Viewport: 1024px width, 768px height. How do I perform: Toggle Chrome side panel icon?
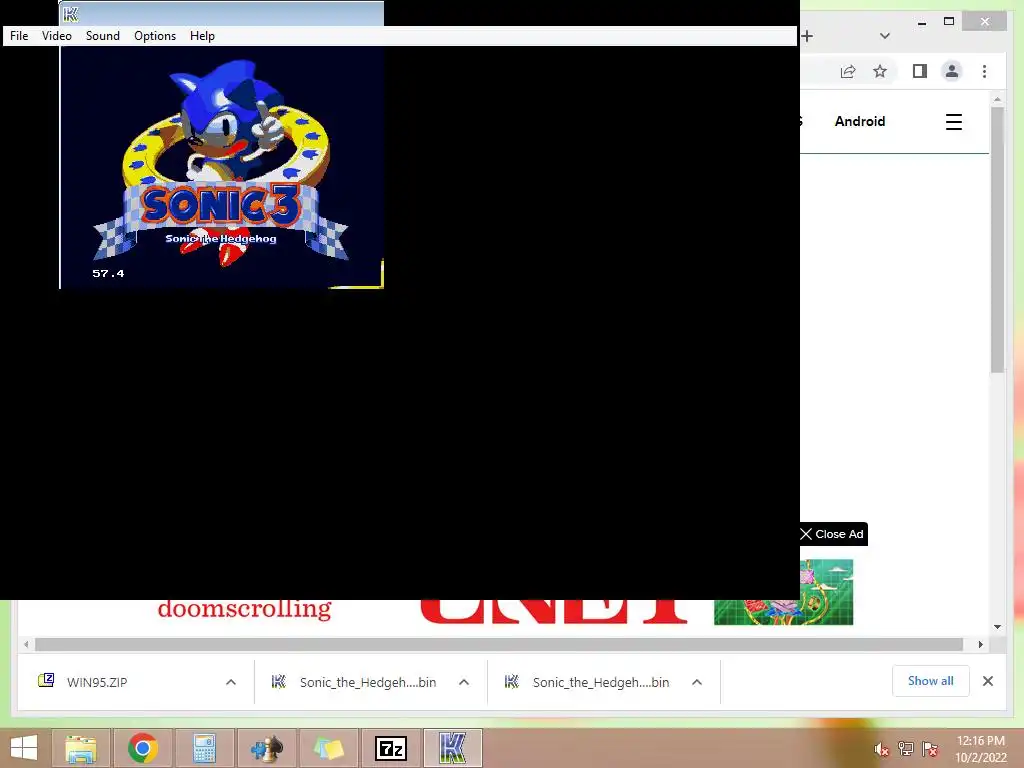pyautogui.click(x=920, y=71)
